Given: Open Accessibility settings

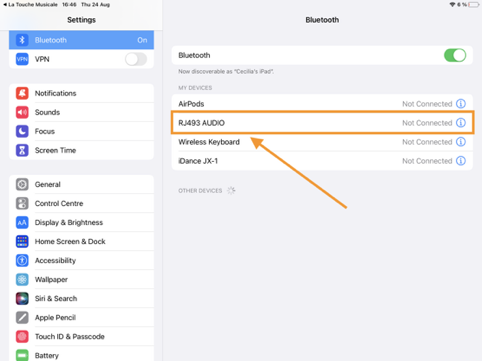Looking at the screenshot, I should point(81,260).
